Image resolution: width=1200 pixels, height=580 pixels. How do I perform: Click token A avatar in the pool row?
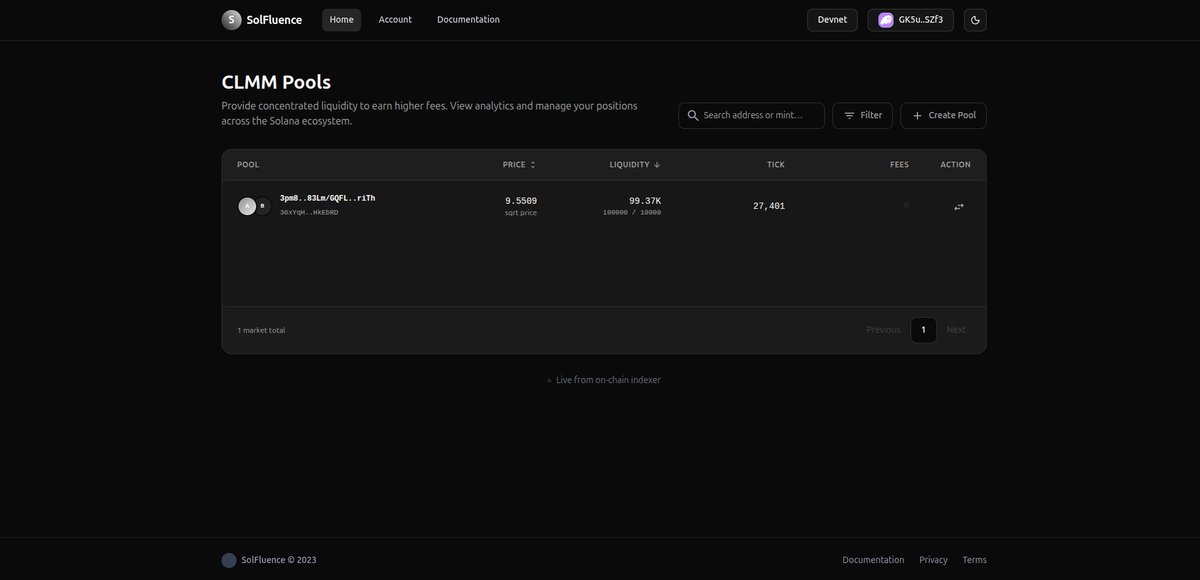247,206
